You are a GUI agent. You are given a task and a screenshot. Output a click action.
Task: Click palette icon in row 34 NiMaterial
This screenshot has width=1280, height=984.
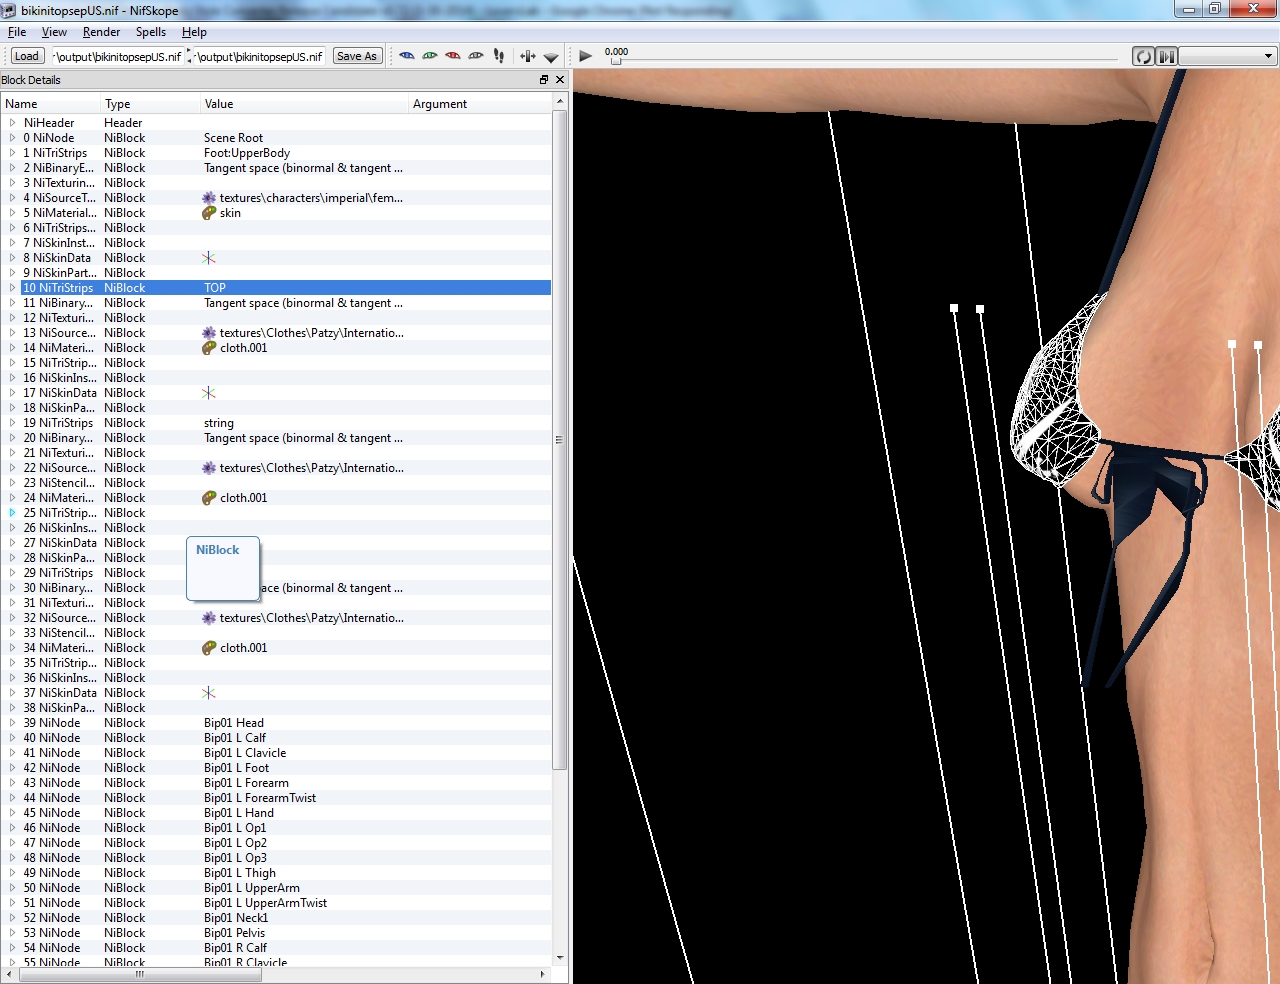pyautogui.click(x=209, y=648)
